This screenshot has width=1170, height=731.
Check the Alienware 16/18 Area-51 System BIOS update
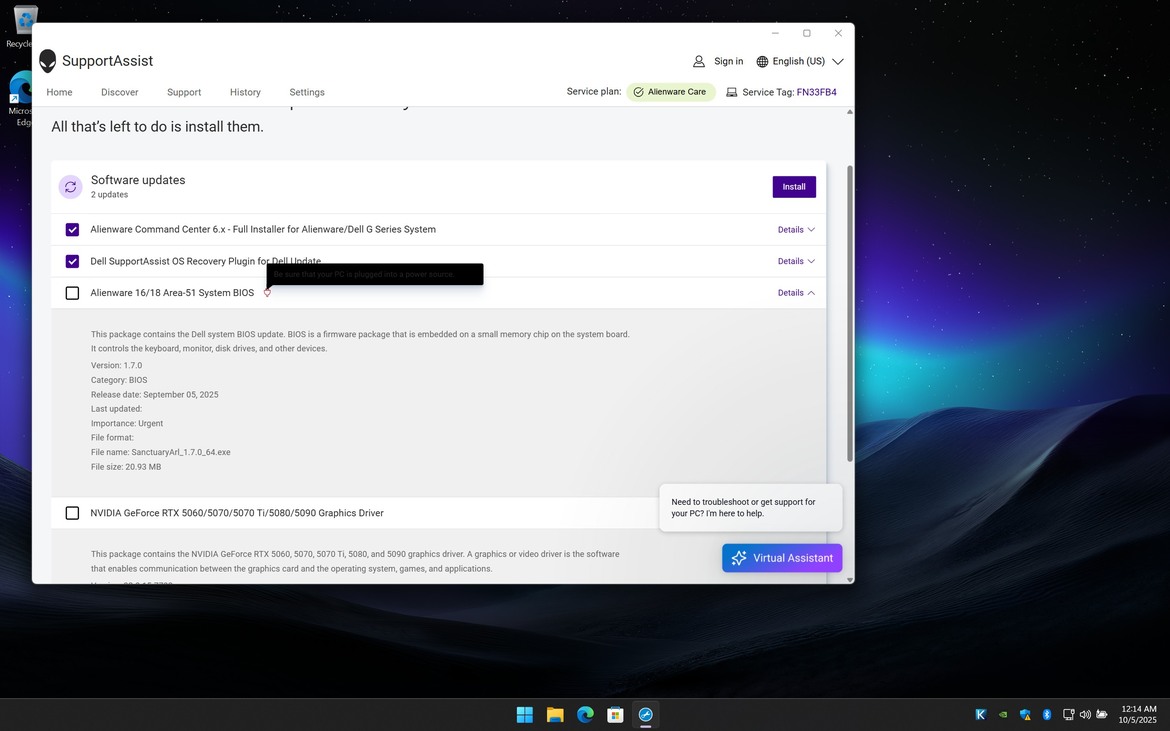click(x=72, y=292)
